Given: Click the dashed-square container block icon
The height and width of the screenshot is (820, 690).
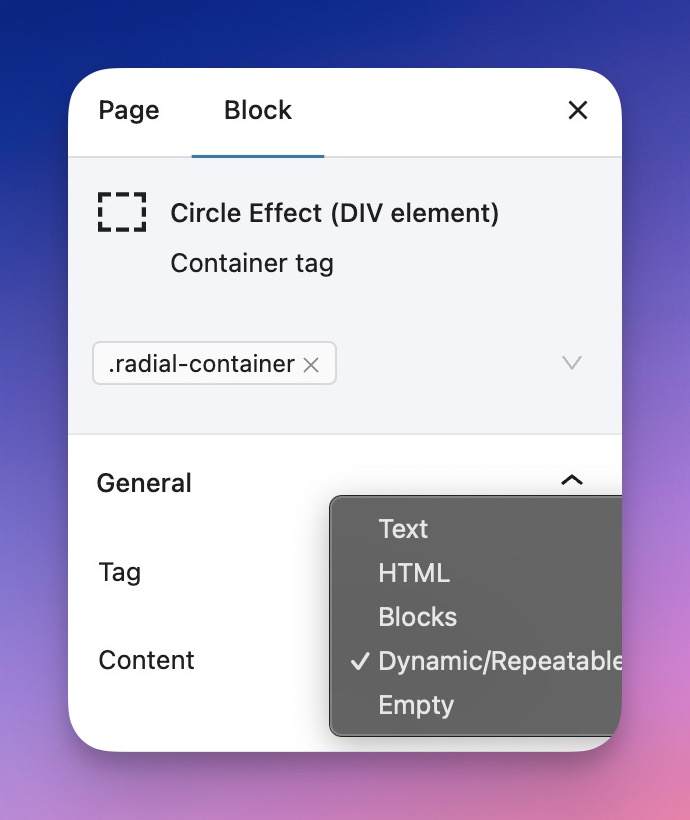Looking at the screenshot, I should point(122,212).
